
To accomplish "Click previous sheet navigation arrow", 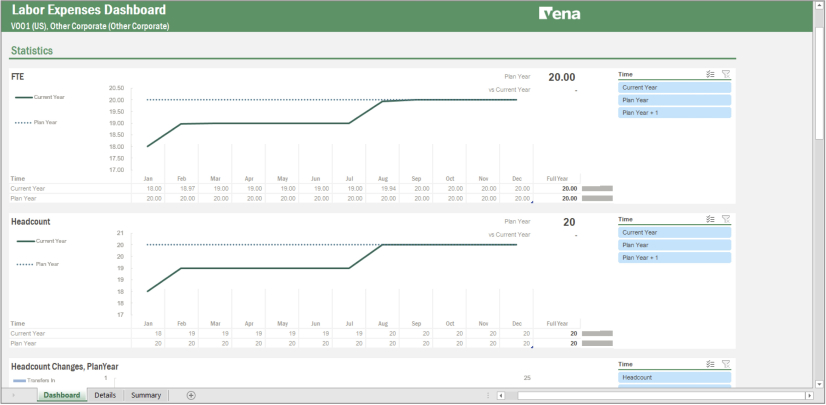I will coord(13,396).
